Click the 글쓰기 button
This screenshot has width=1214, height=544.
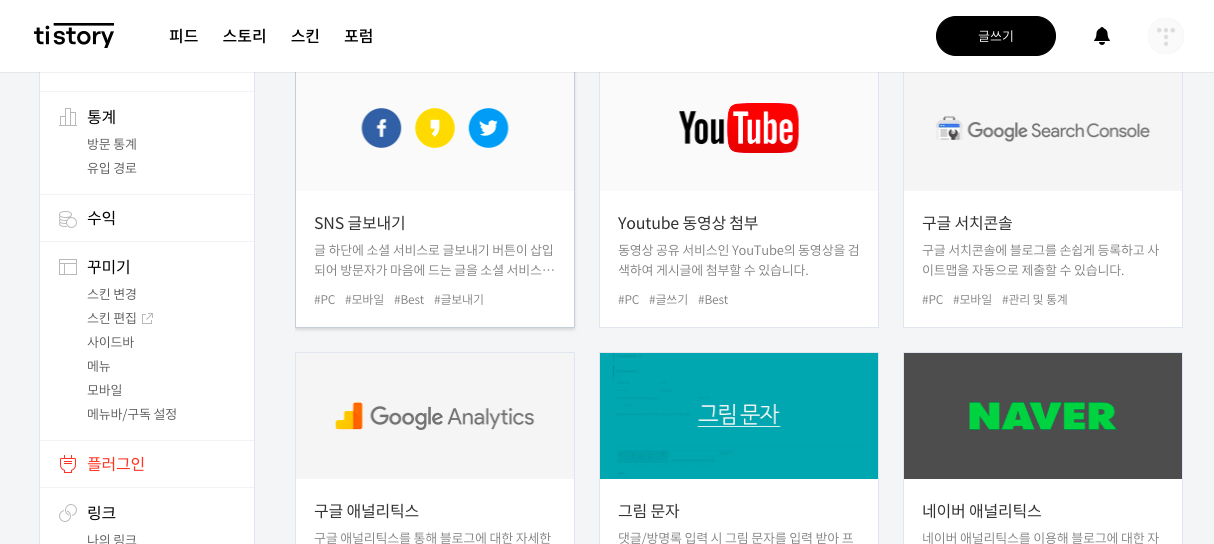coord(996,36)
